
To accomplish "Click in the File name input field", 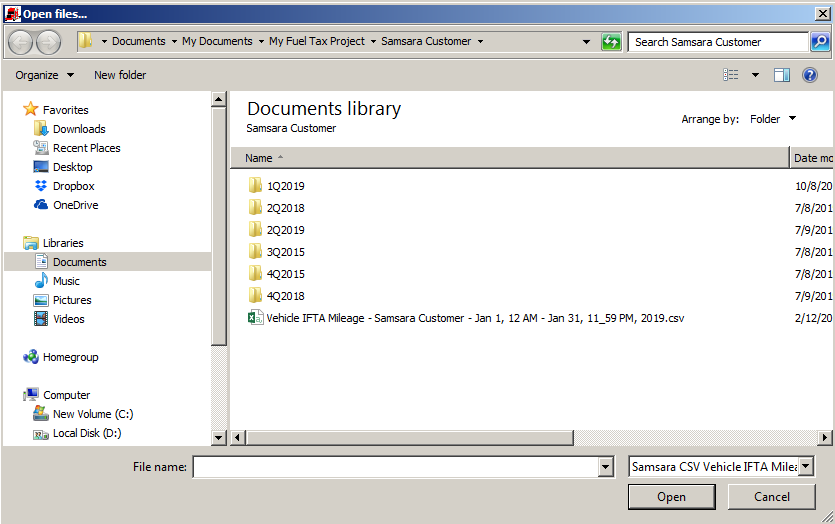I will pyautogui.click(x=396, y=467).
